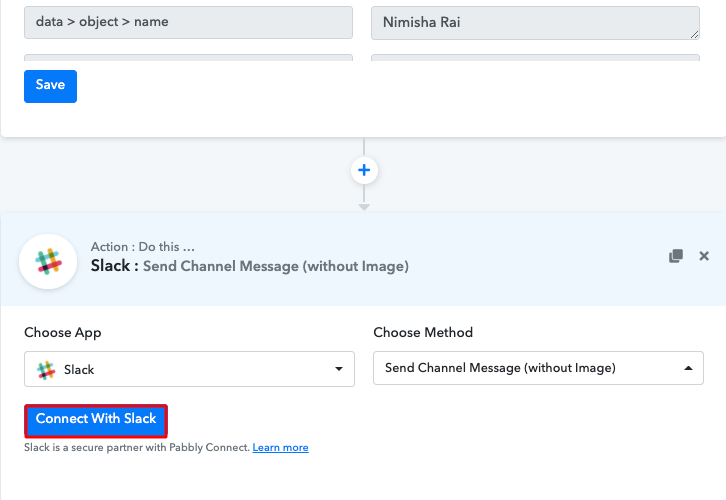The height and width of the screenshot is (500, 726).
Task: Click the 'data > object > name' field
Action: [x=188, y=22]
